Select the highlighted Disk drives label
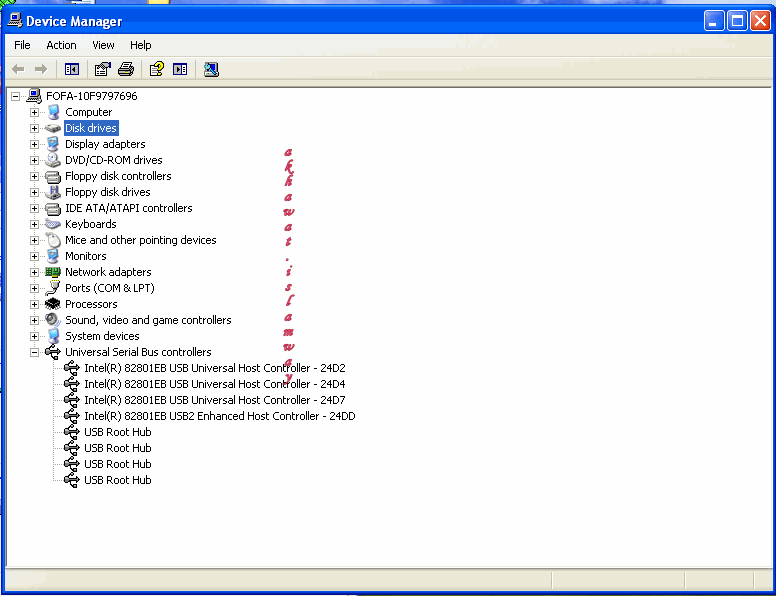Viewport: 776px width, 596px height. tap(91, 128)
